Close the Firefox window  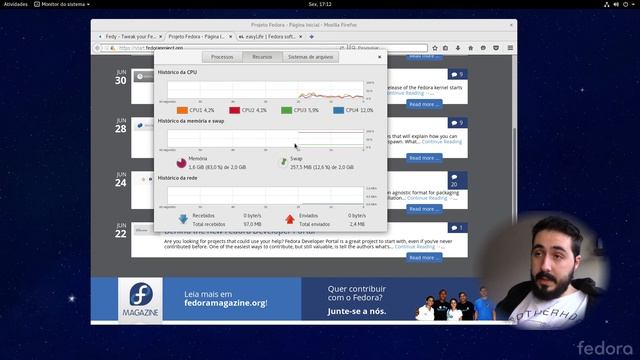click(x=511, y=25)
